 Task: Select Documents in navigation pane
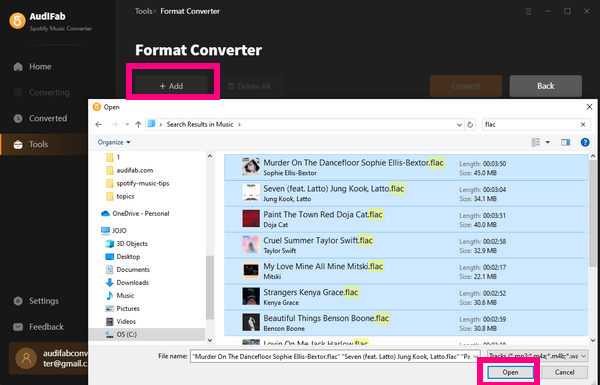pyautogui.click(x=127, y=270)
